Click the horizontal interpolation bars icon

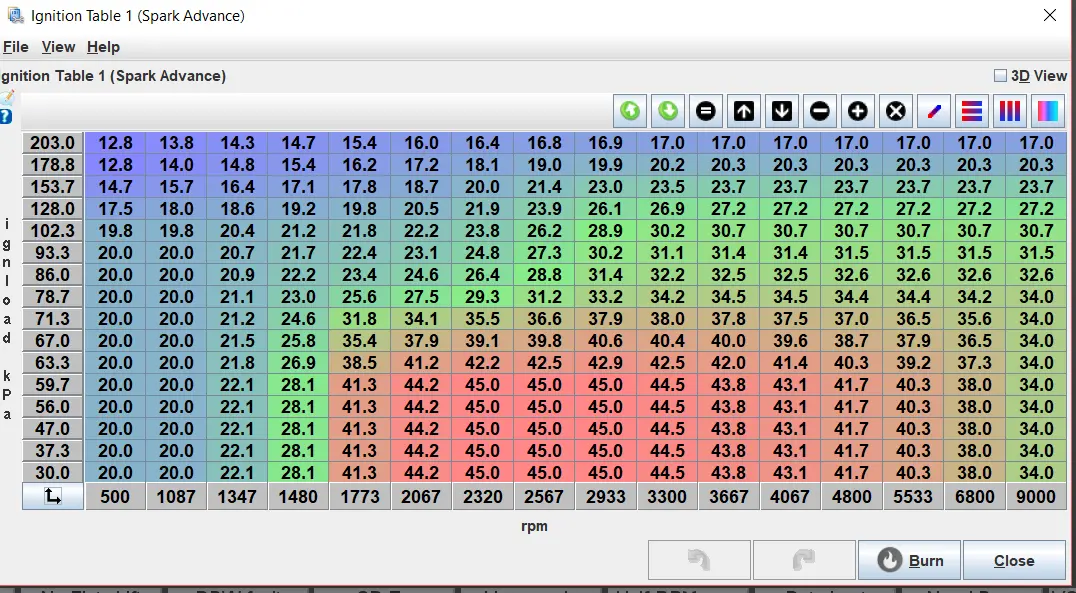[972, 111]
